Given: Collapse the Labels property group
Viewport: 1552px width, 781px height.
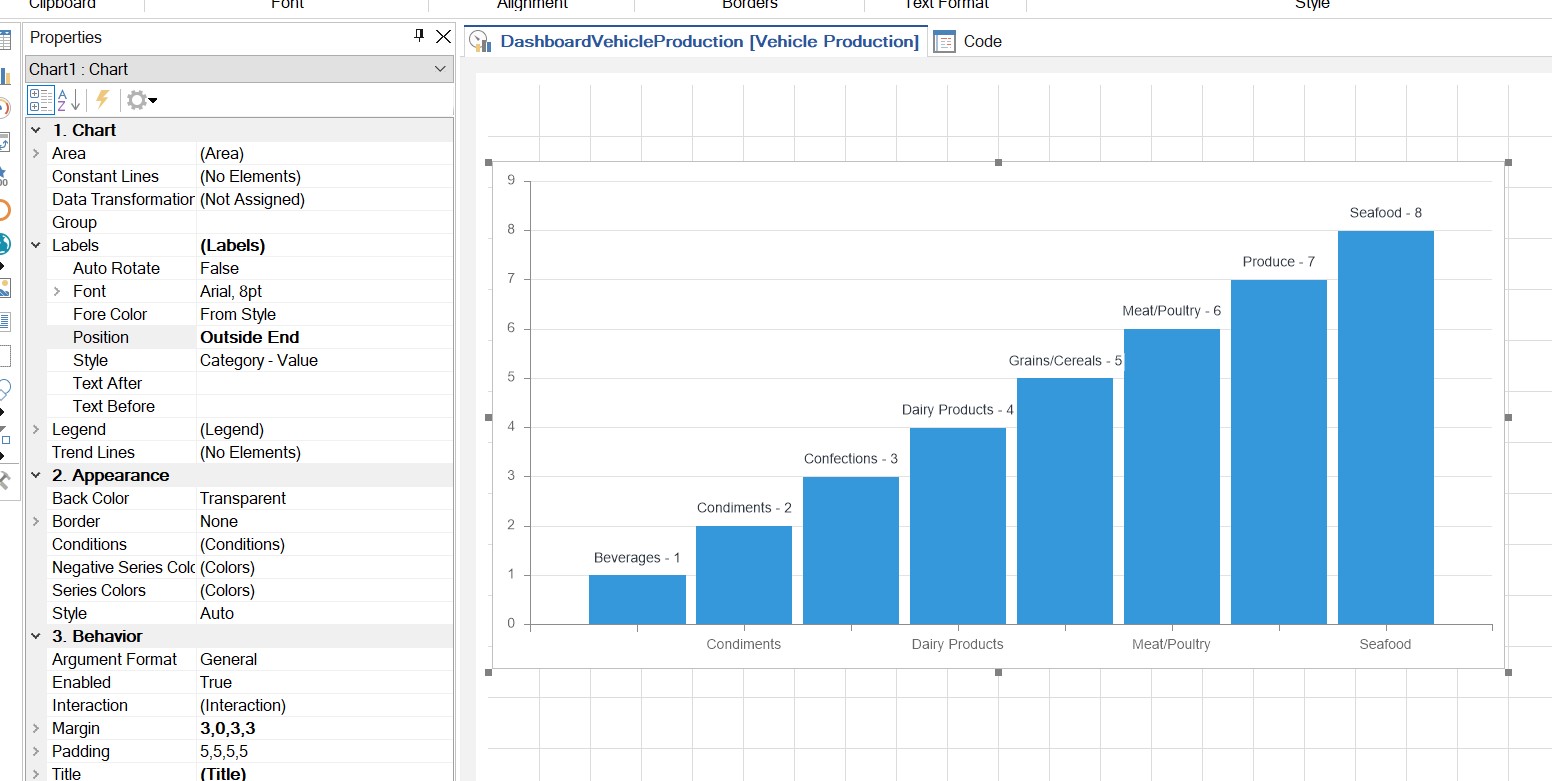Looking at the screenshot, I should [36, 245].
